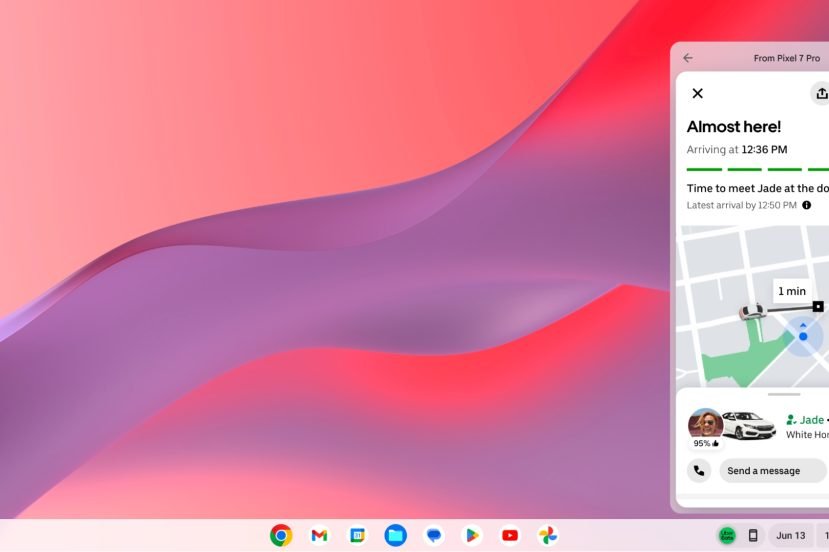The height and width of the screenshot is (552, 829).
Task: Click the Arriving at 12:36 PM text
Action: pyautogui.click(x=737, y=150)
